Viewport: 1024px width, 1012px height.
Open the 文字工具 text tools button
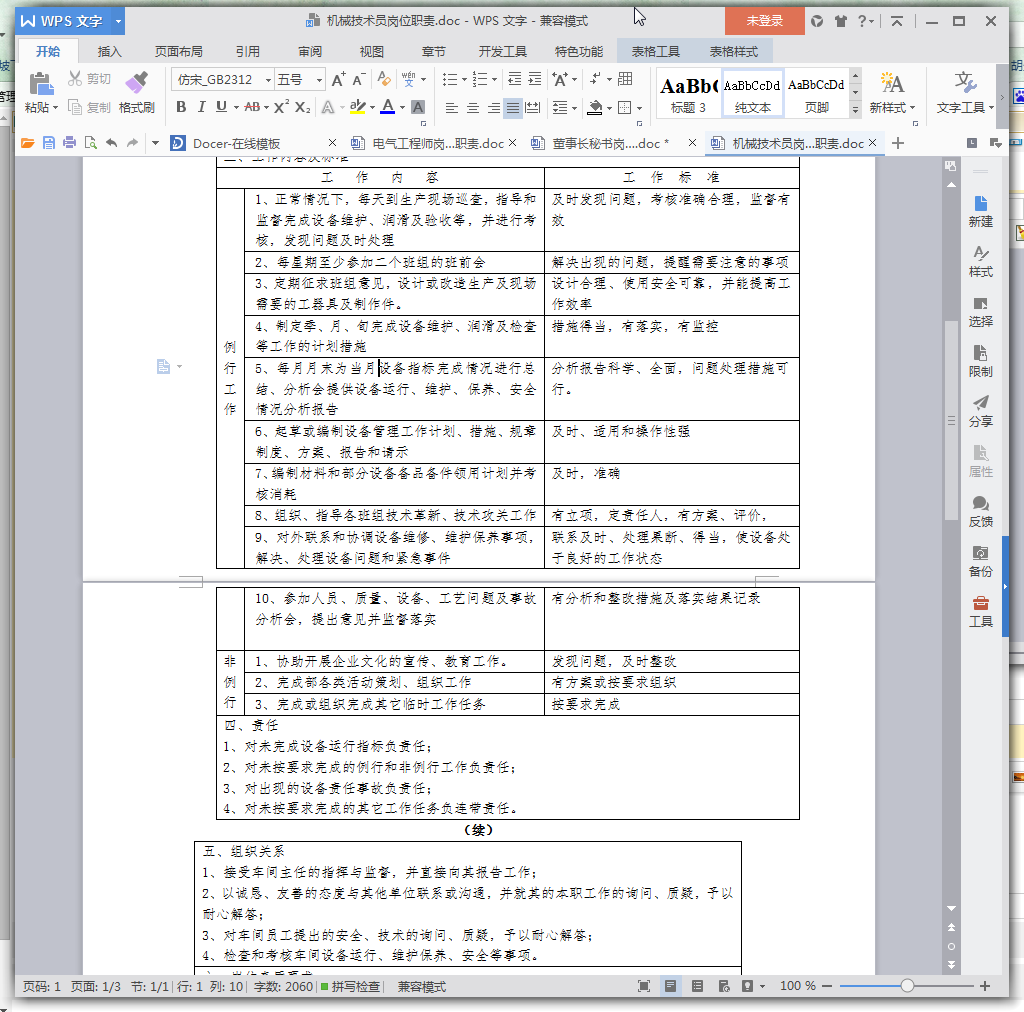point(965,93)
